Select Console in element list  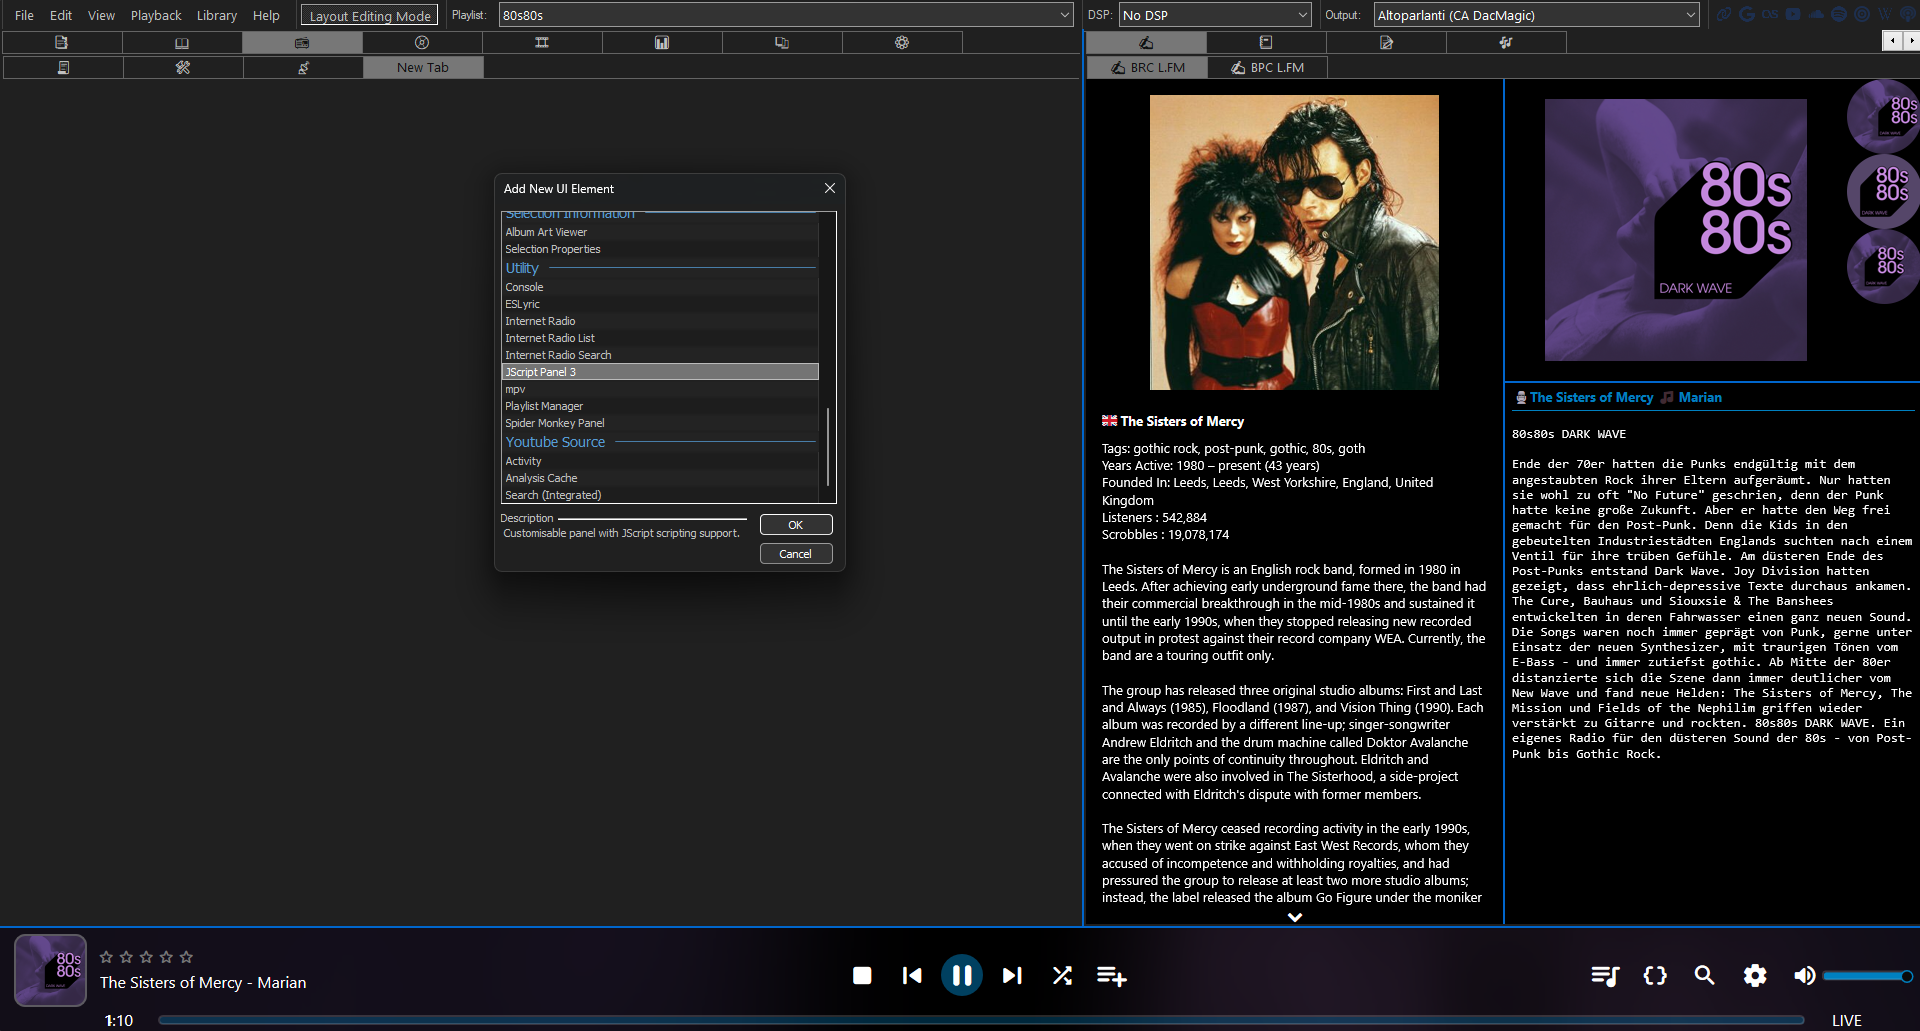[x=660, y=287]
